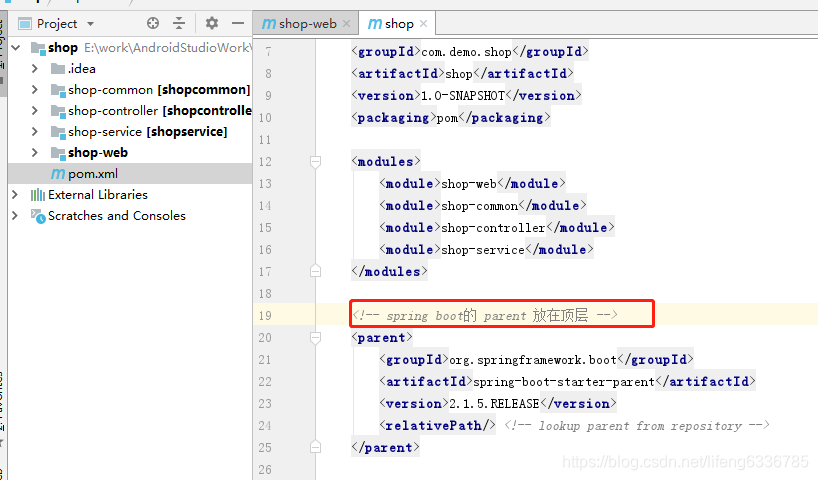Click the shop-service folder icon
The image size is (818, 480).
pyautogui.click(x=58, y=131)
